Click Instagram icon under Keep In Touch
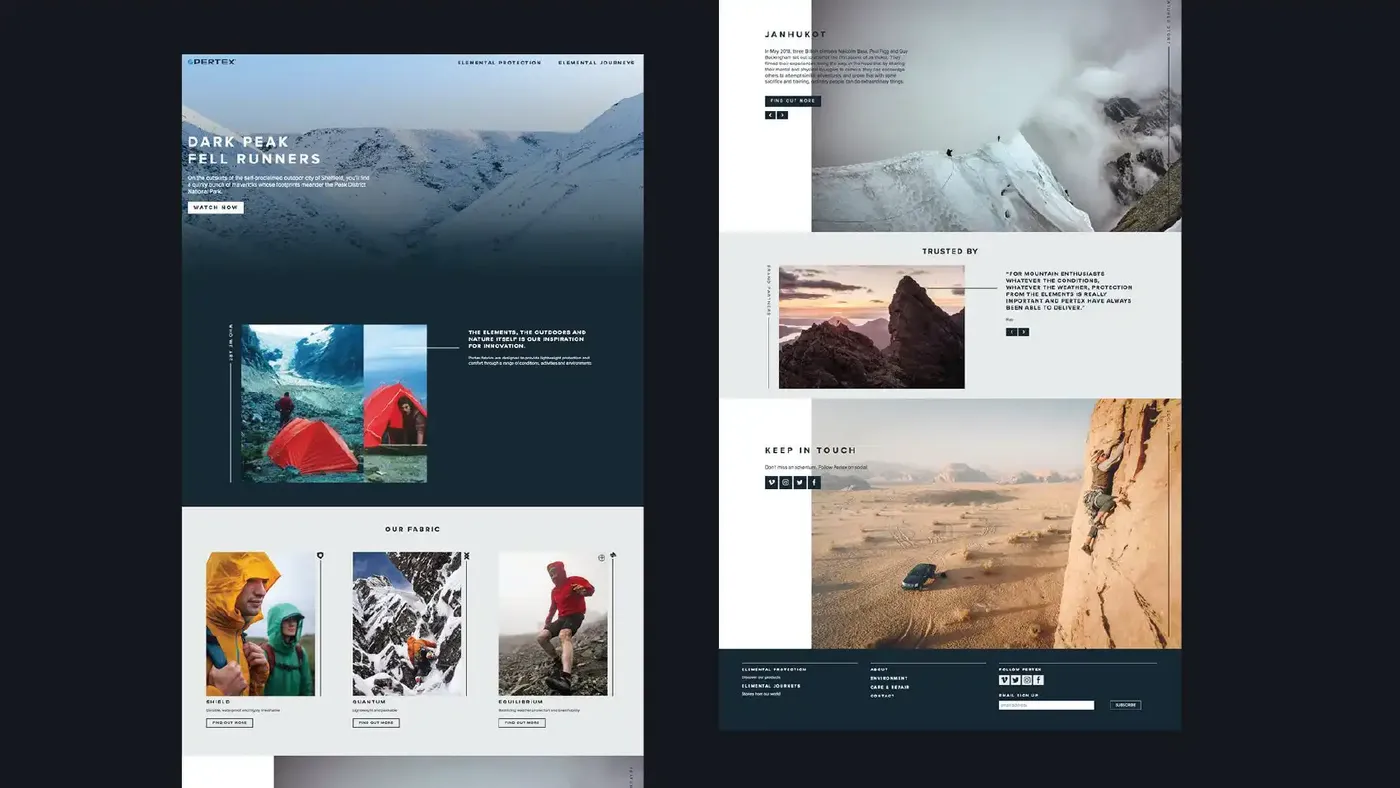The height and width of the screenshot is (788, 1400). 786,482
